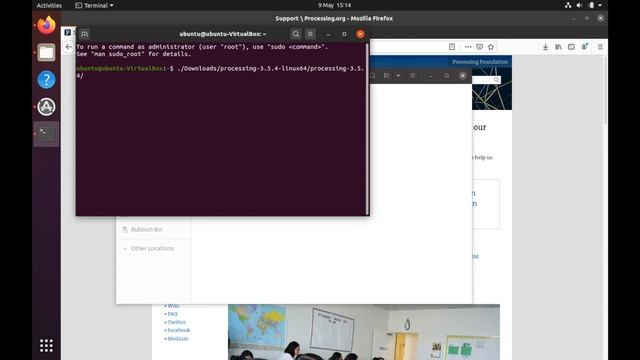Click the Save to Pocket icon

pos(480,47)
